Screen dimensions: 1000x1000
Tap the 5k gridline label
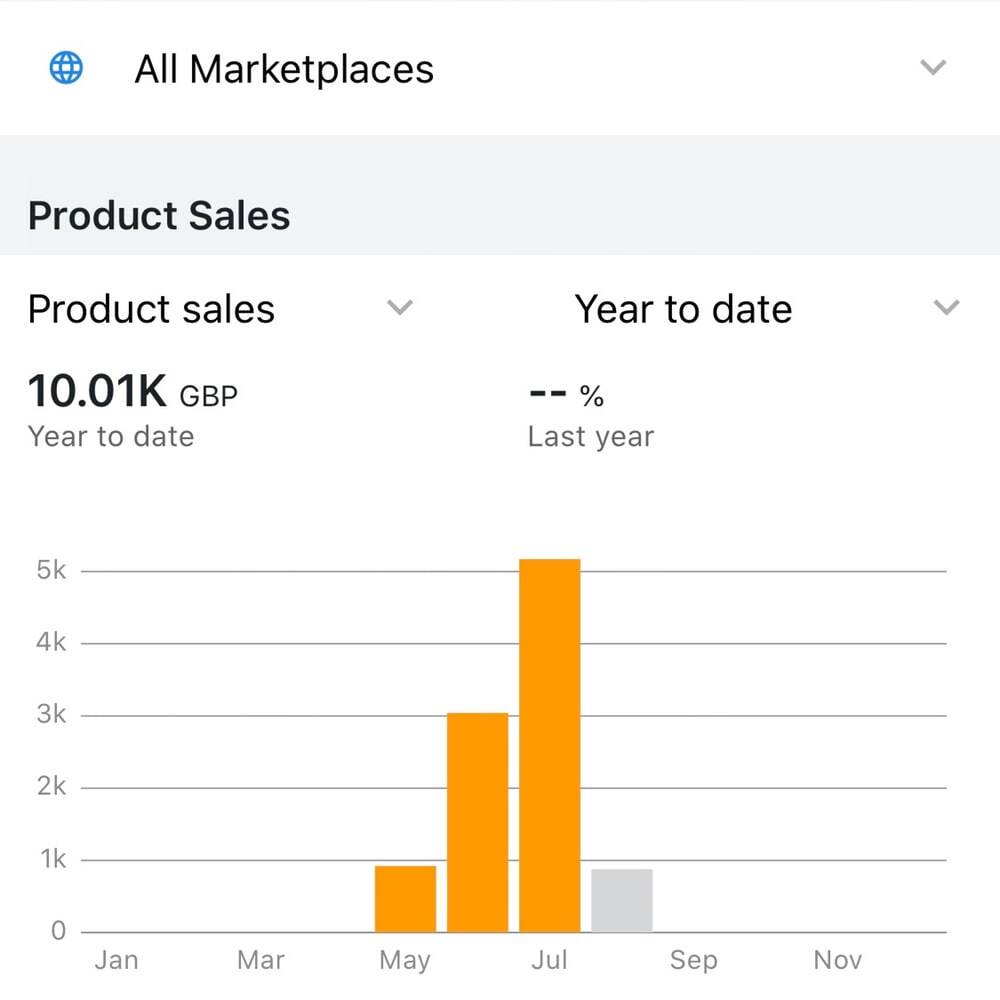click(51, 570)
